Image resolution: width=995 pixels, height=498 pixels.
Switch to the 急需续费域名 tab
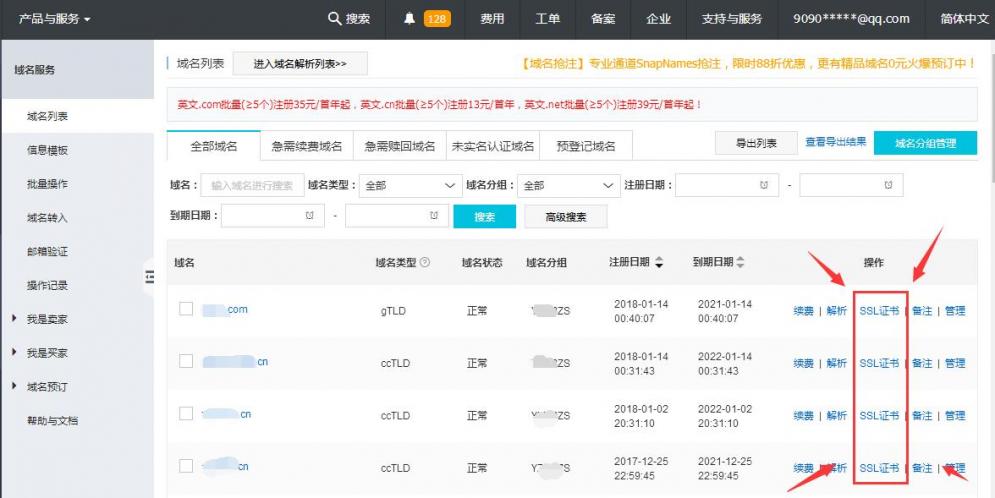point(307,146)
